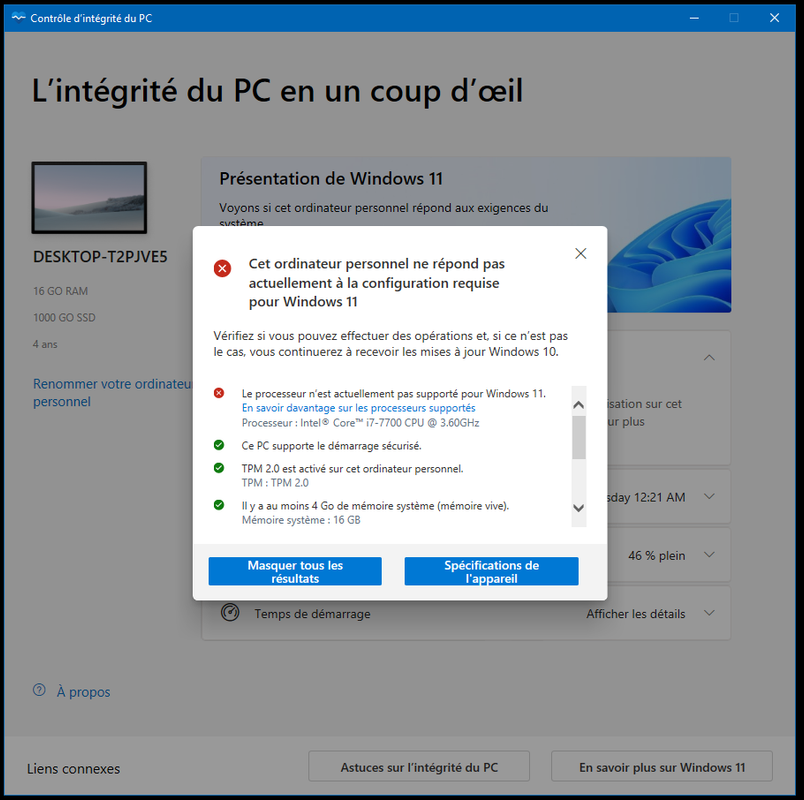This screenshot has width=804, height=800.
Task: Click green check icon for secure boot
Action: tap(219, 445)
